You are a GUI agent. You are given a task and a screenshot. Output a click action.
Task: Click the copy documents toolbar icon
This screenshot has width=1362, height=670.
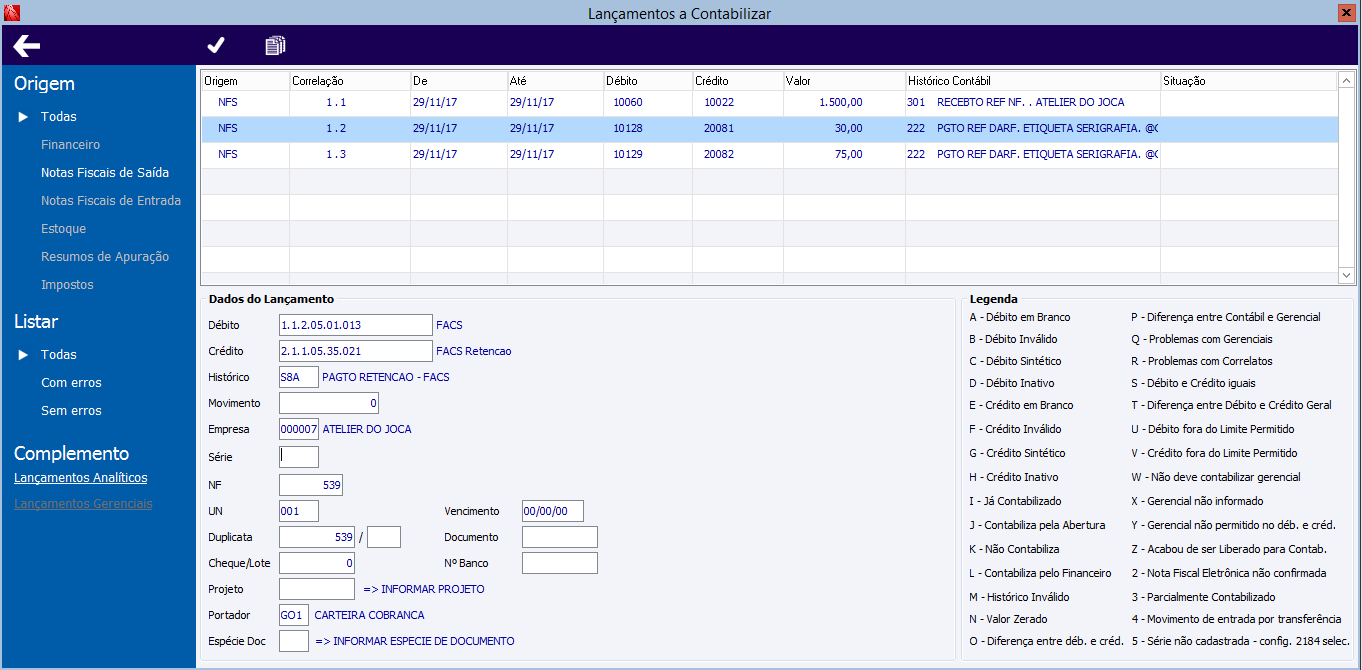point(275,45)
